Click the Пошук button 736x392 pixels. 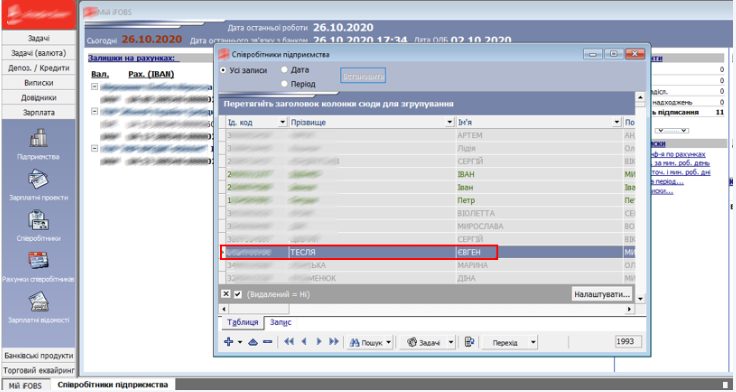coord(367,343)
